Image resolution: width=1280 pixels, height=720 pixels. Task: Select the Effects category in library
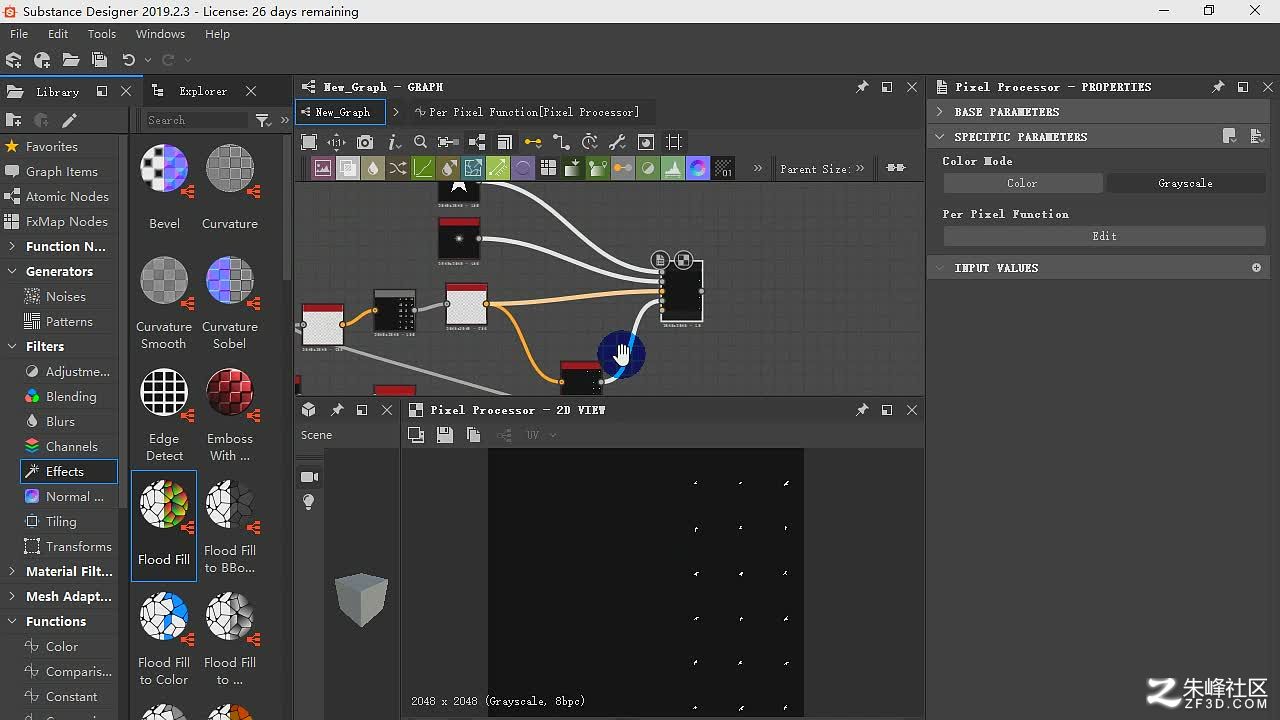point(68,471)
